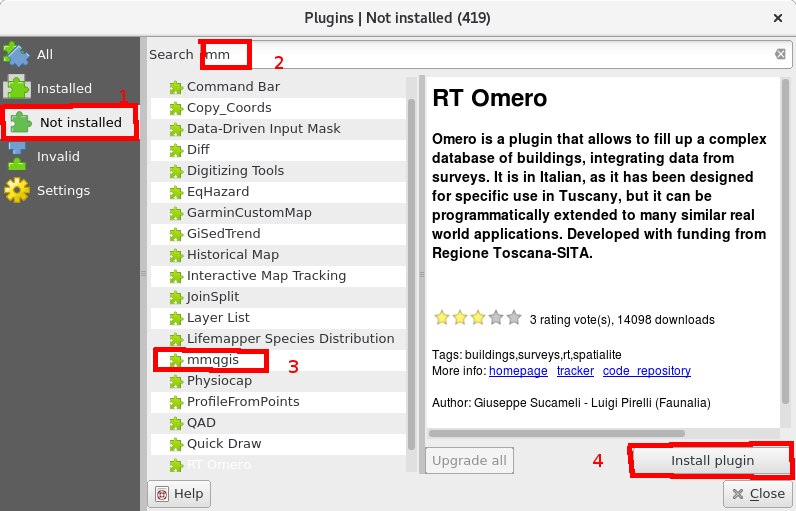Screen dimensions: 796x511
Task: Click the All tab puzzle icon
Action: [x=16, y=54]
